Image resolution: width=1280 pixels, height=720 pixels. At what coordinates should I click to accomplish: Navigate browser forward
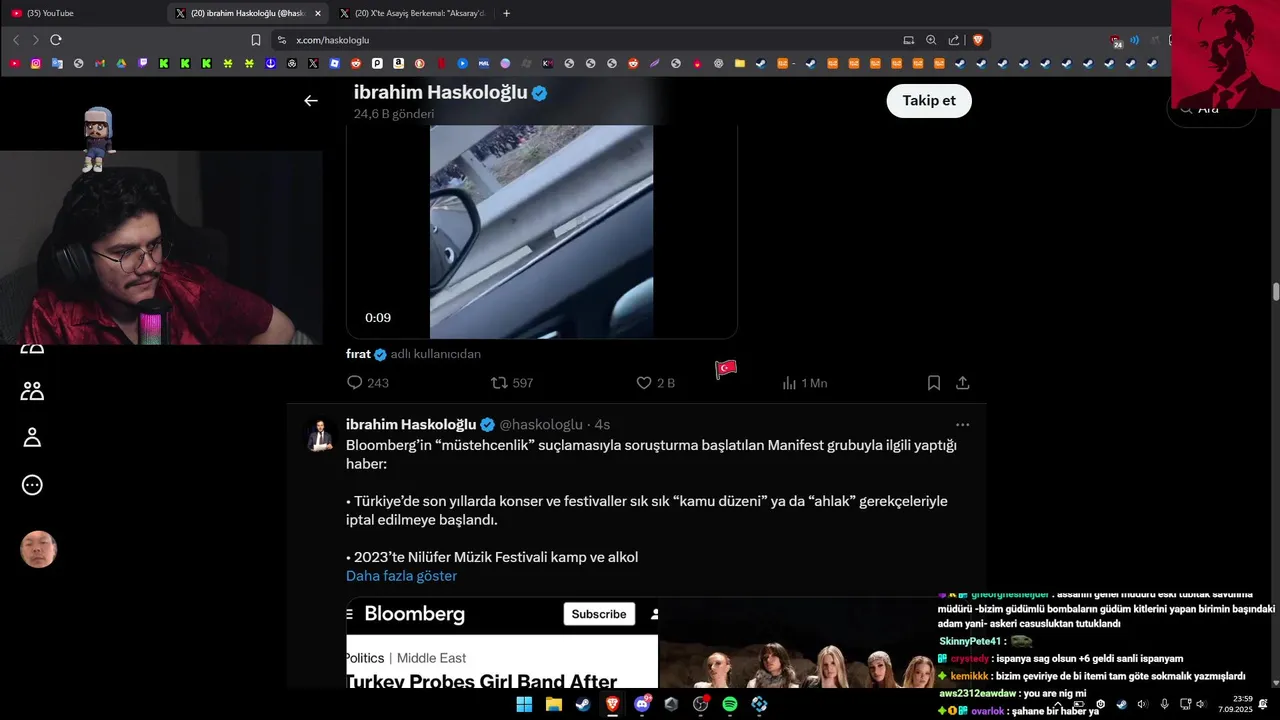click(x=35, y=40)
